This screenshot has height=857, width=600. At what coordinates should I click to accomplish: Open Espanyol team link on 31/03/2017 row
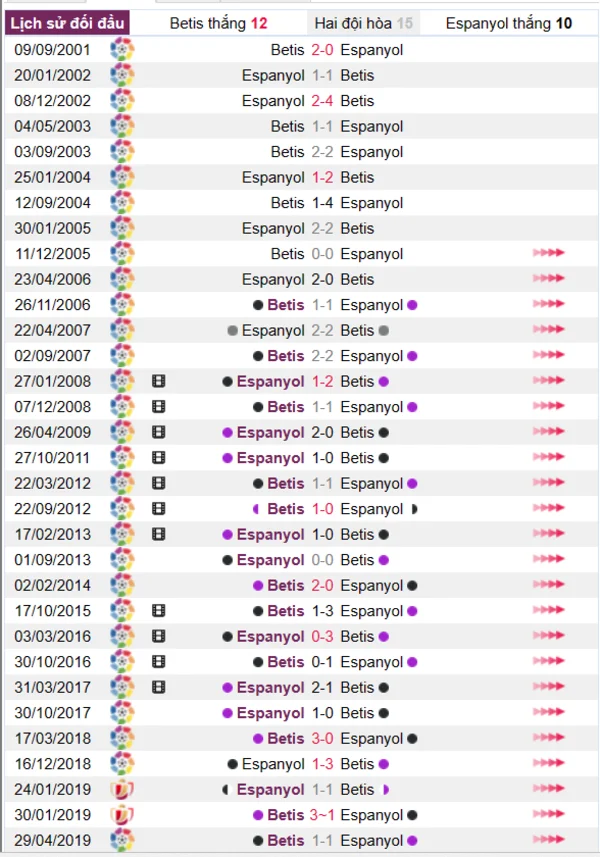[x=270, y=688]
